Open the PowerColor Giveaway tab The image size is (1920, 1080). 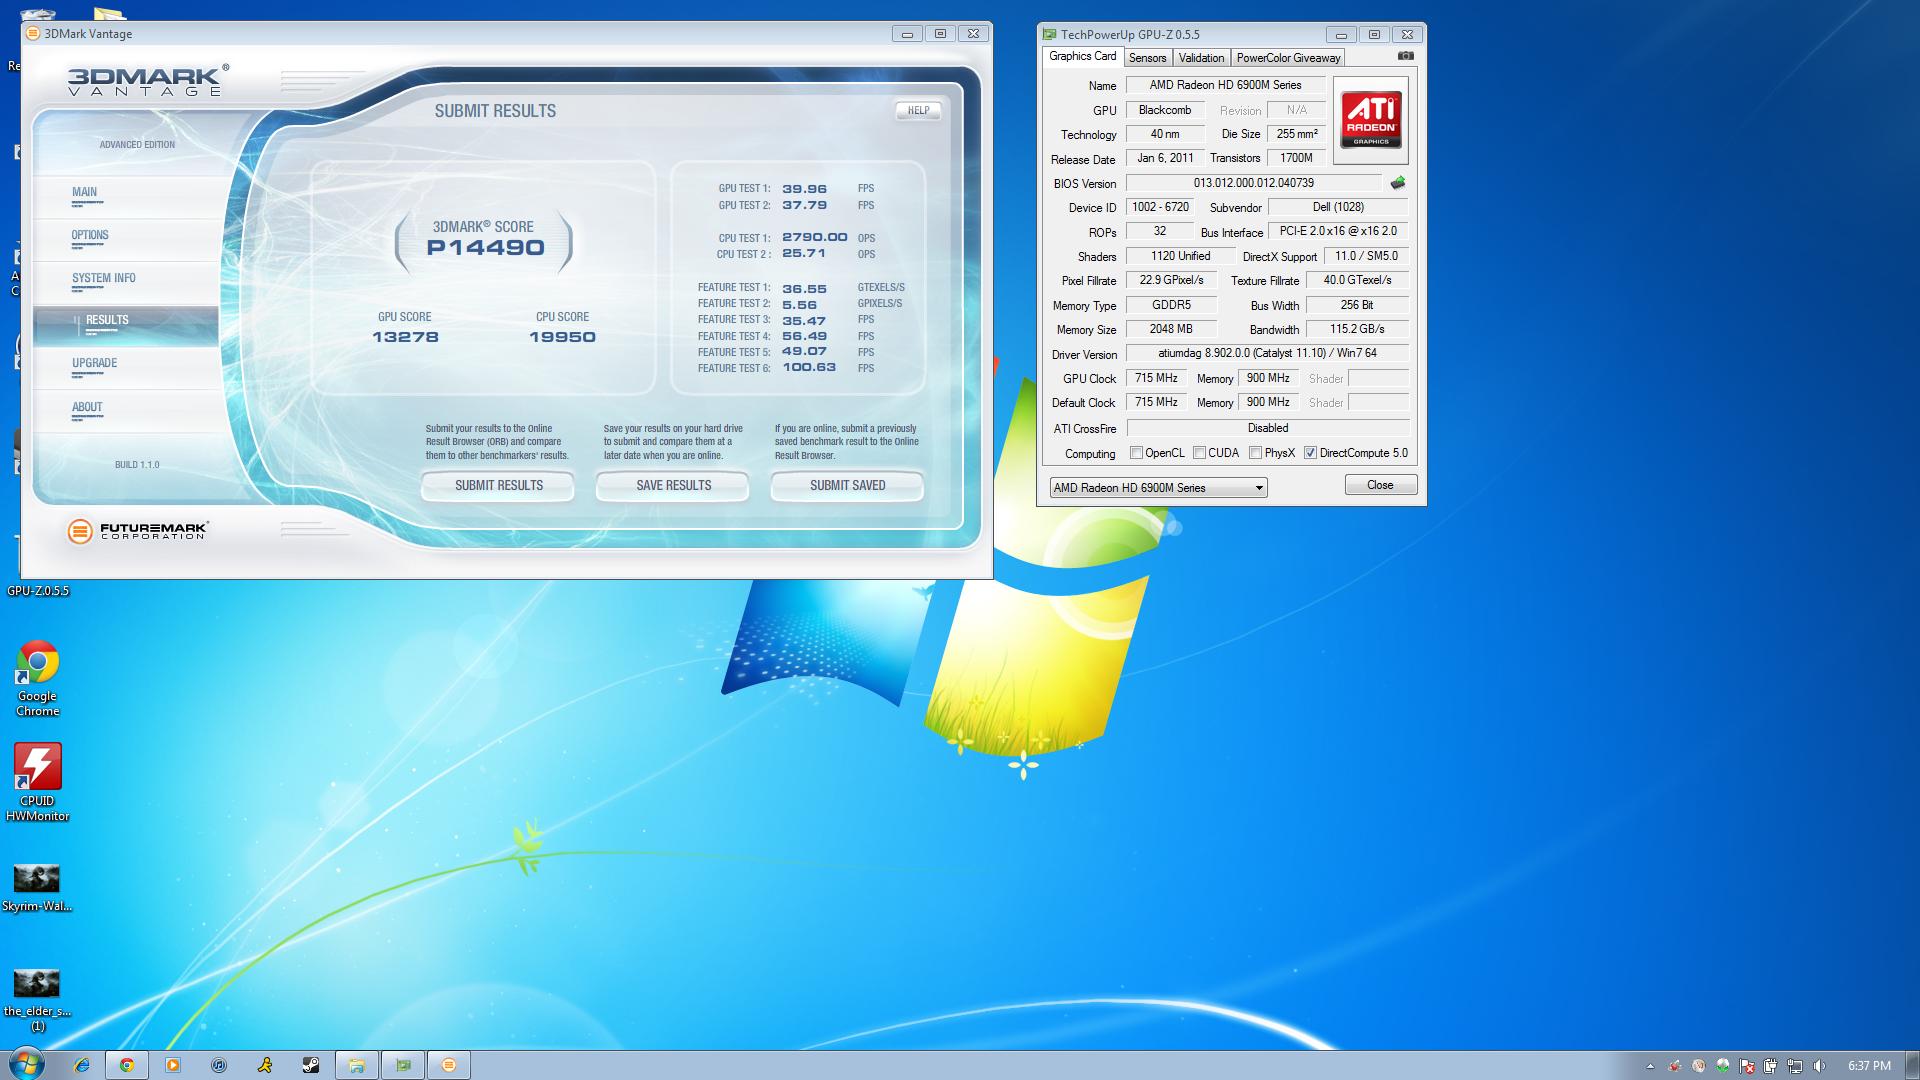[x=1288, y=58]
